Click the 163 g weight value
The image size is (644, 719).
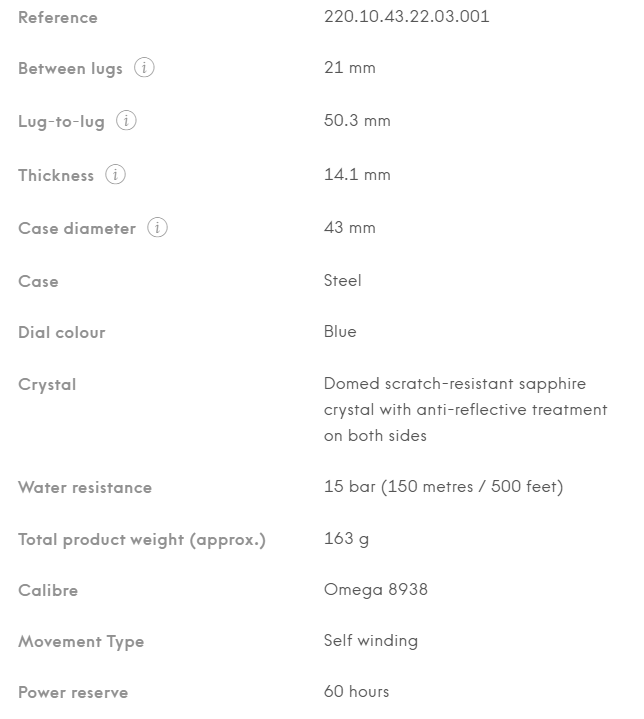(x=346, y=539)
